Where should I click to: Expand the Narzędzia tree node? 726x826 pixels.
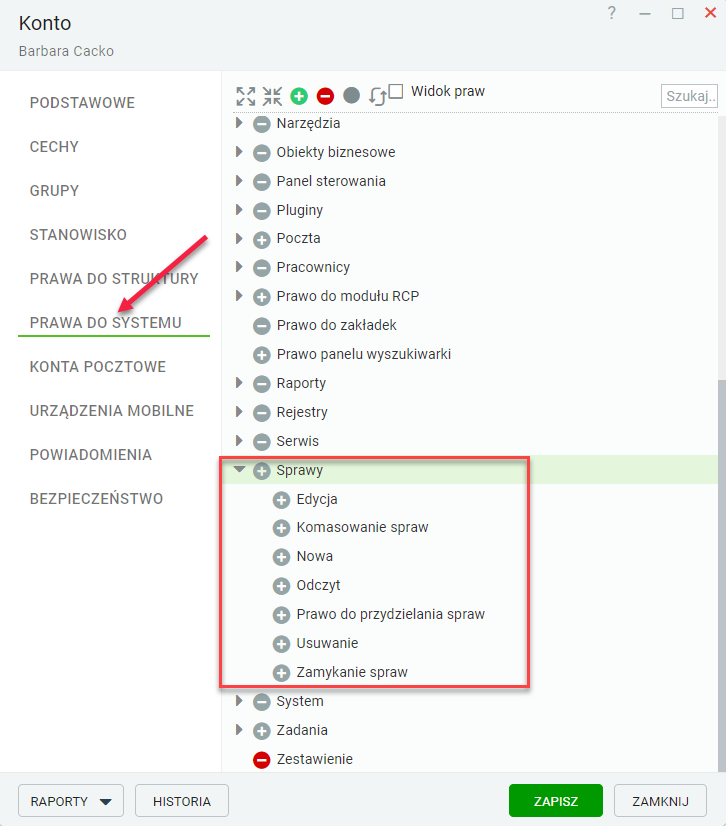click(239, 123)
